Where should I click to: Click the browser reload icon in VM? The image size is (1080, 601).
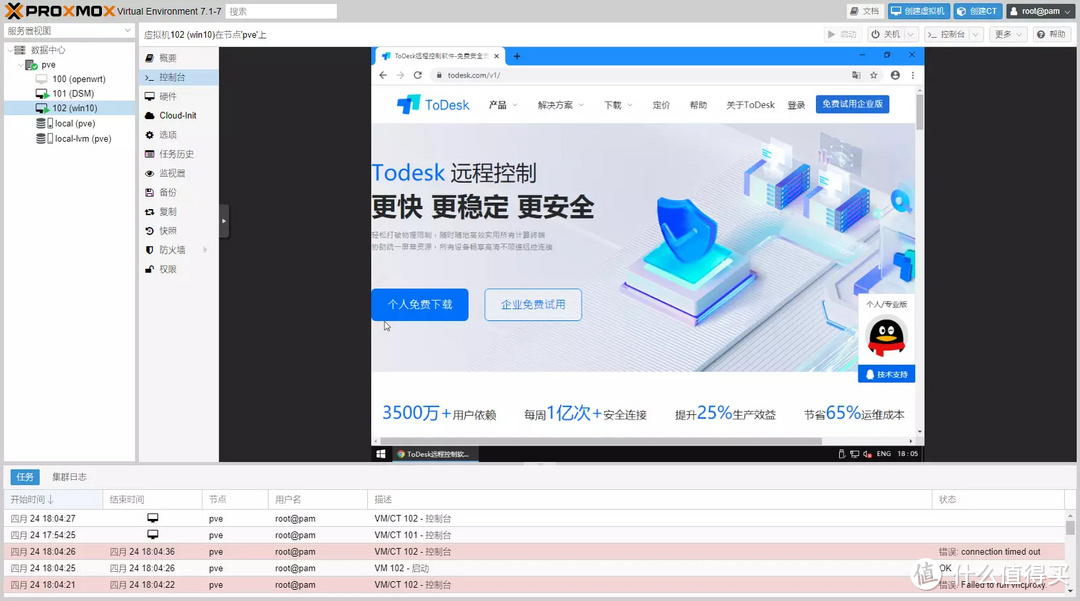417,75
